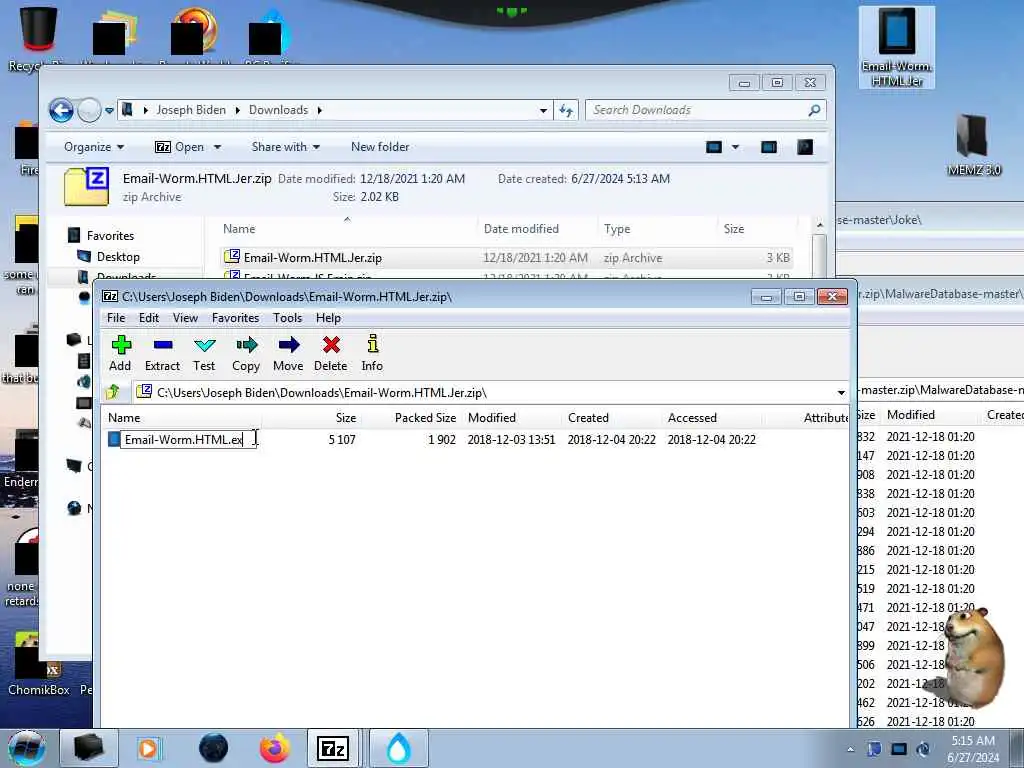The height and width of the screenshot is (768, 1024).
Task: Click Desktop in Explorer sidebar
Action: click(x=118, y=257)
